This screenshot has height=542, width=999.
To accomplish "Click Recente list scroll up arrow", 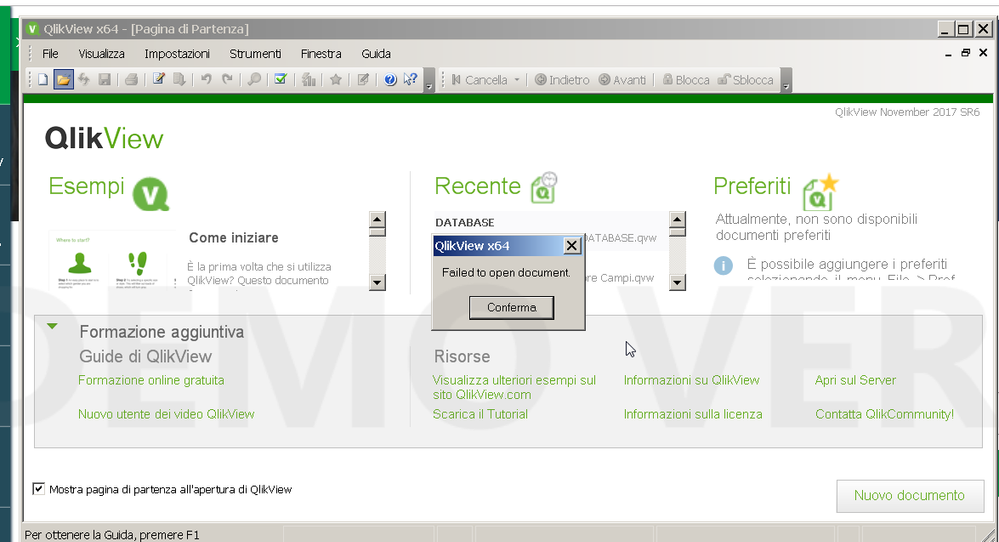I will click(x=677, y=220).
